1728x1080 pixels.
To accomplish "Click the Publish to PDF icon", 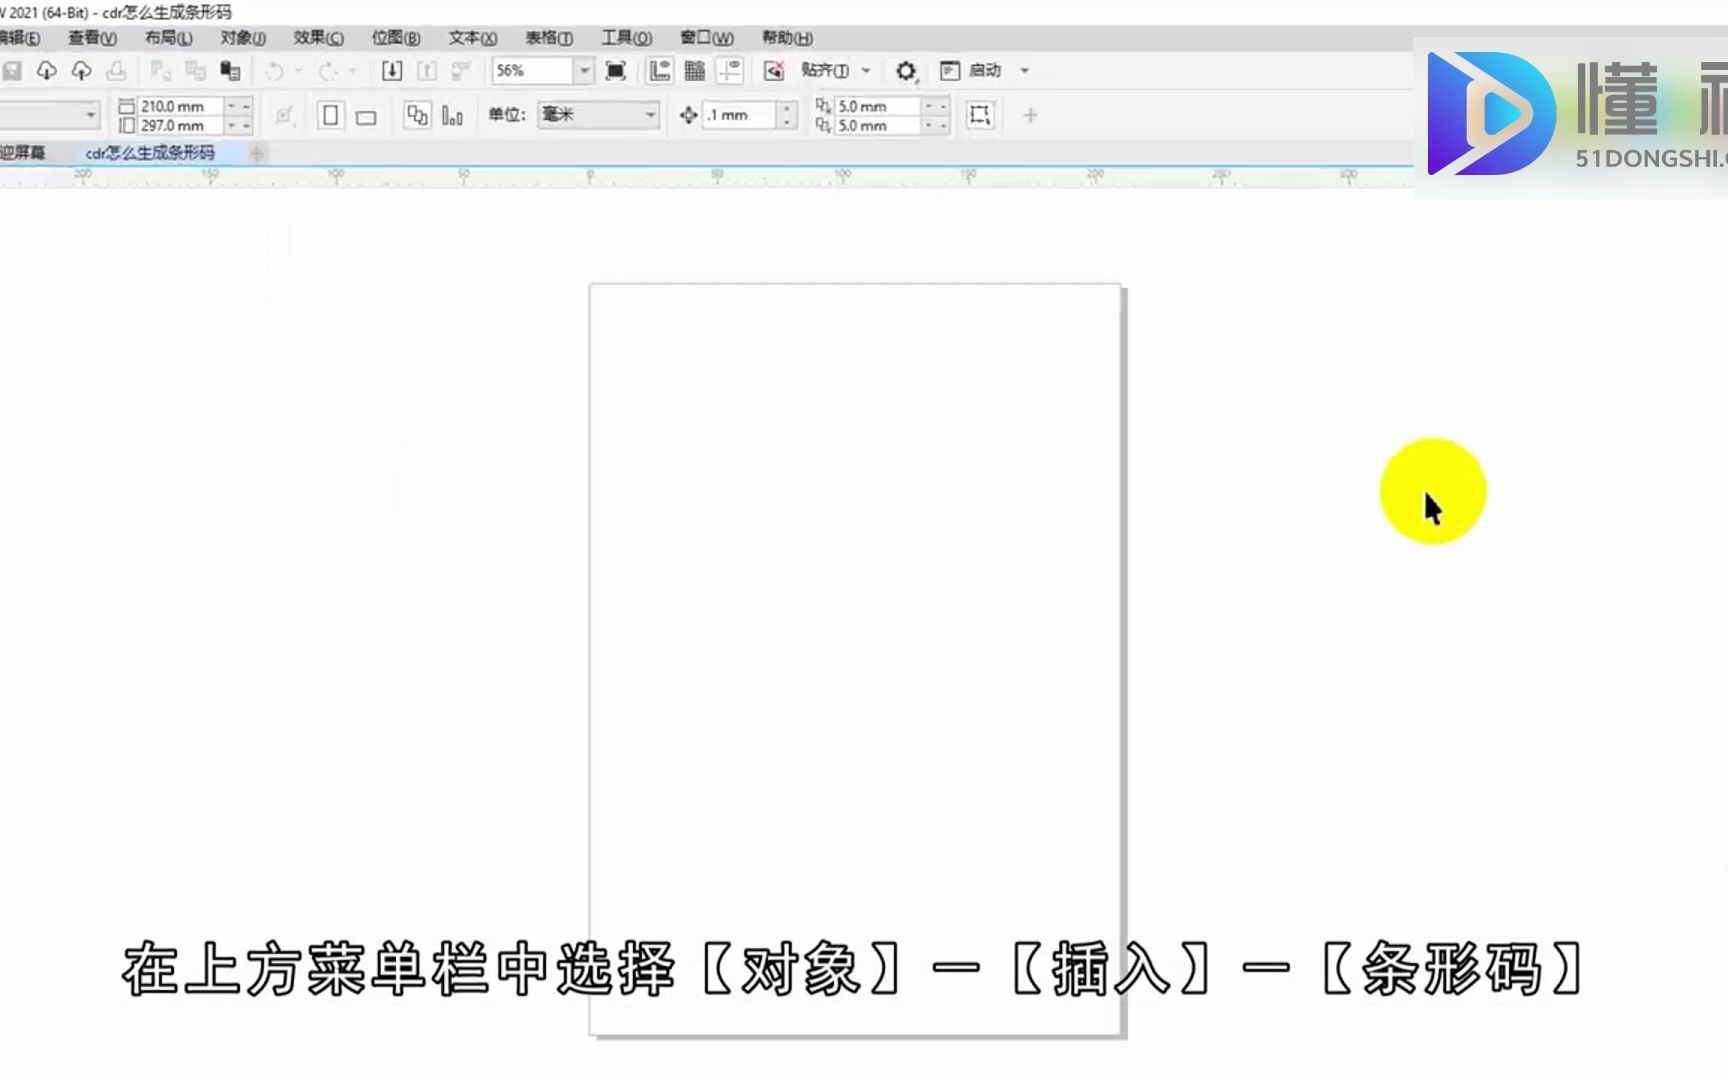I will pyautogui.click(x=461, y=71).
